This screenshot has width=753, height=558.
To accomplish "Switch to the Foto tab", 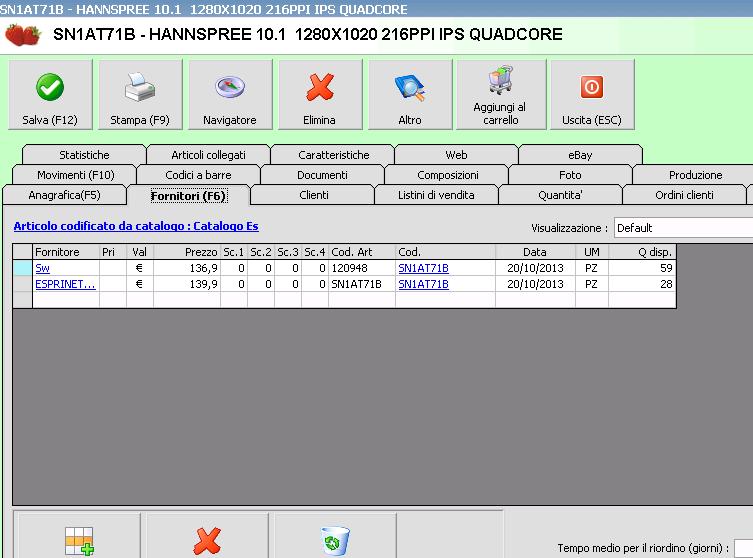I will point(570,175).
